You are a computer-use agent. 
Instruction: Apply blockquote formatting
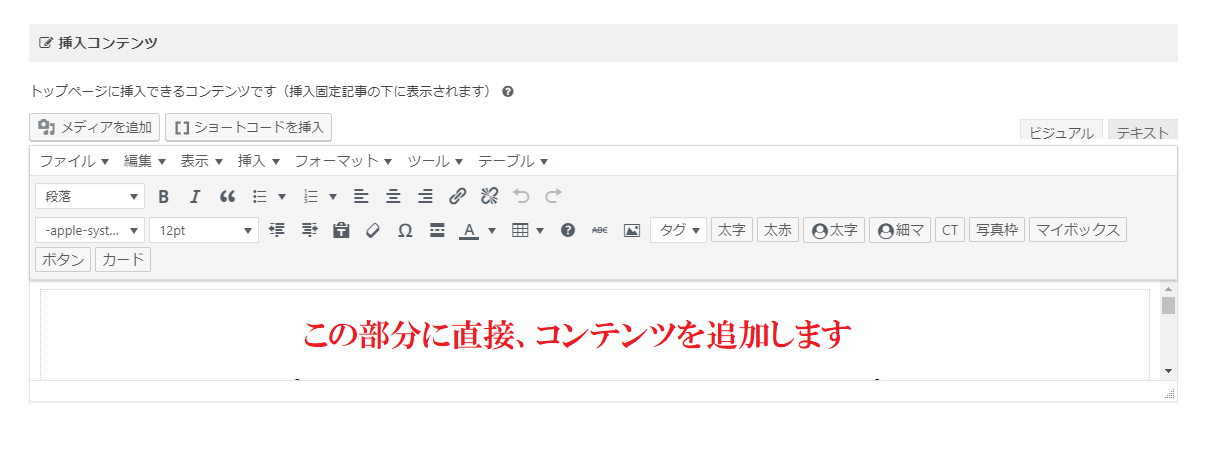(227, 196)
